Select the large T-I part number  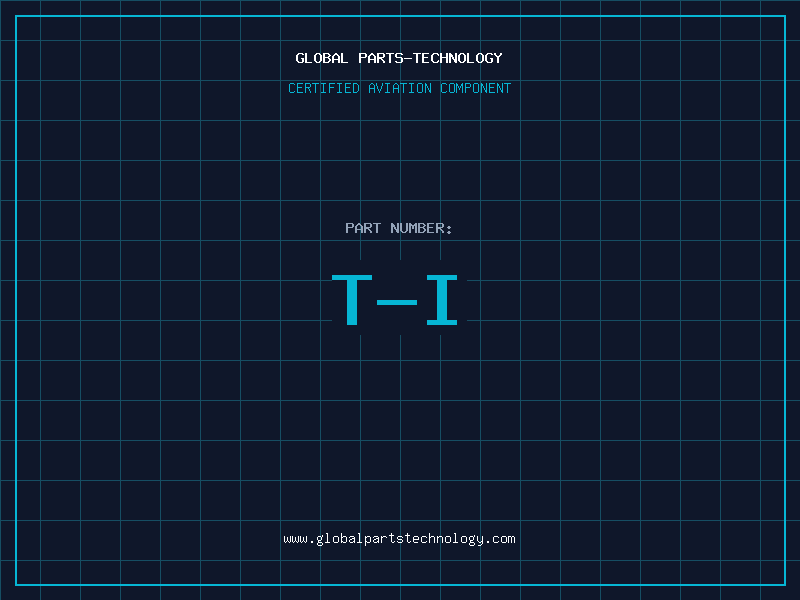tap(395, 299)
